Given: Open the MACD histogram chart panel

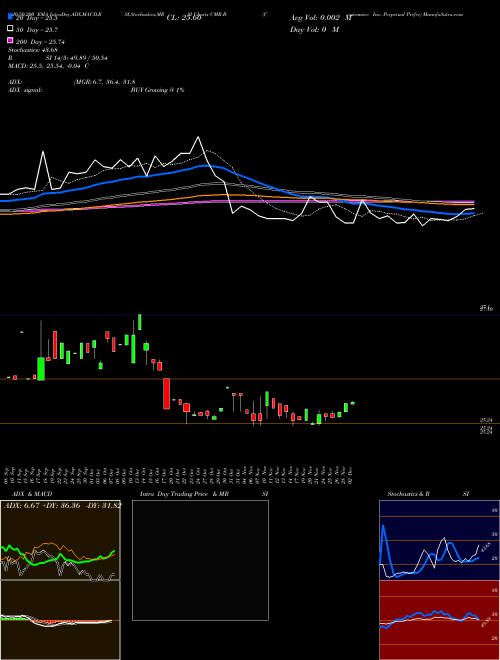Looking at the screenshot, I should click(x=60, y=620).
